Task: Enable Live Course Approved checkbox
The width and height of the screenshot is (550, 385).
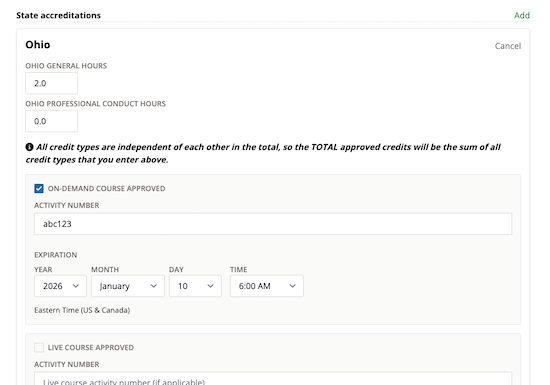Action: point(39,347)
